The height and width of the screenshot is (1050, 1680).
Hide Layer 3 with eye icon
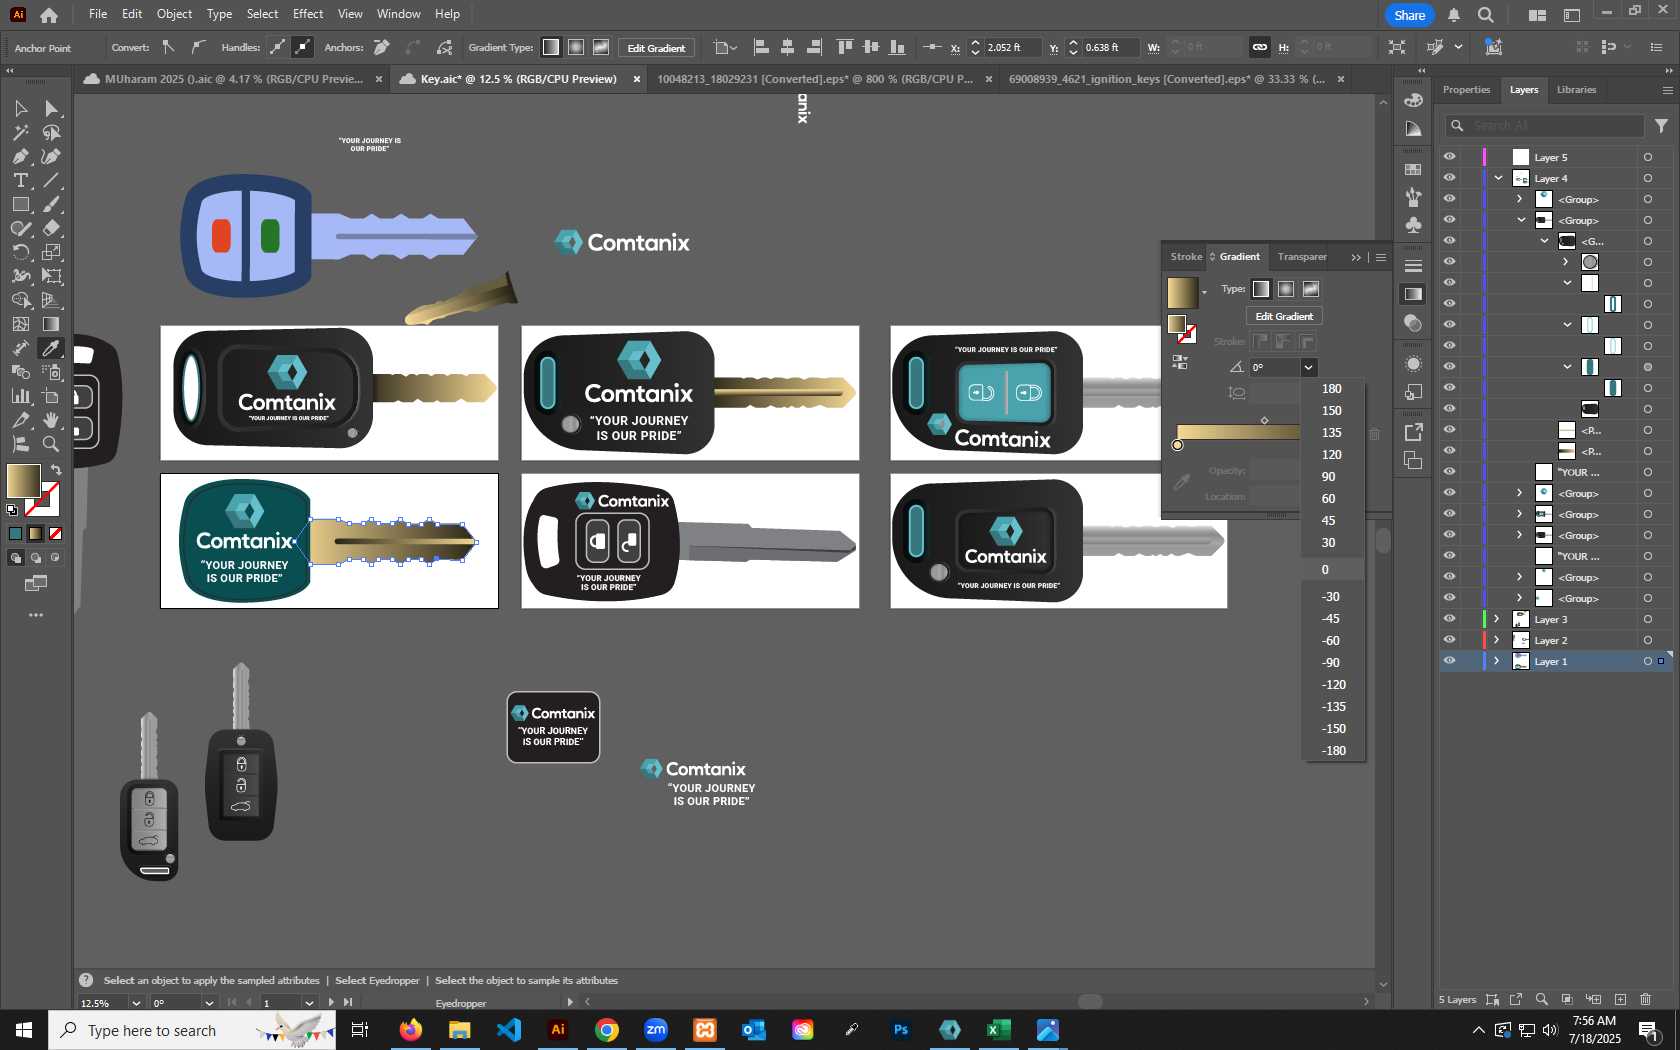1449,619
